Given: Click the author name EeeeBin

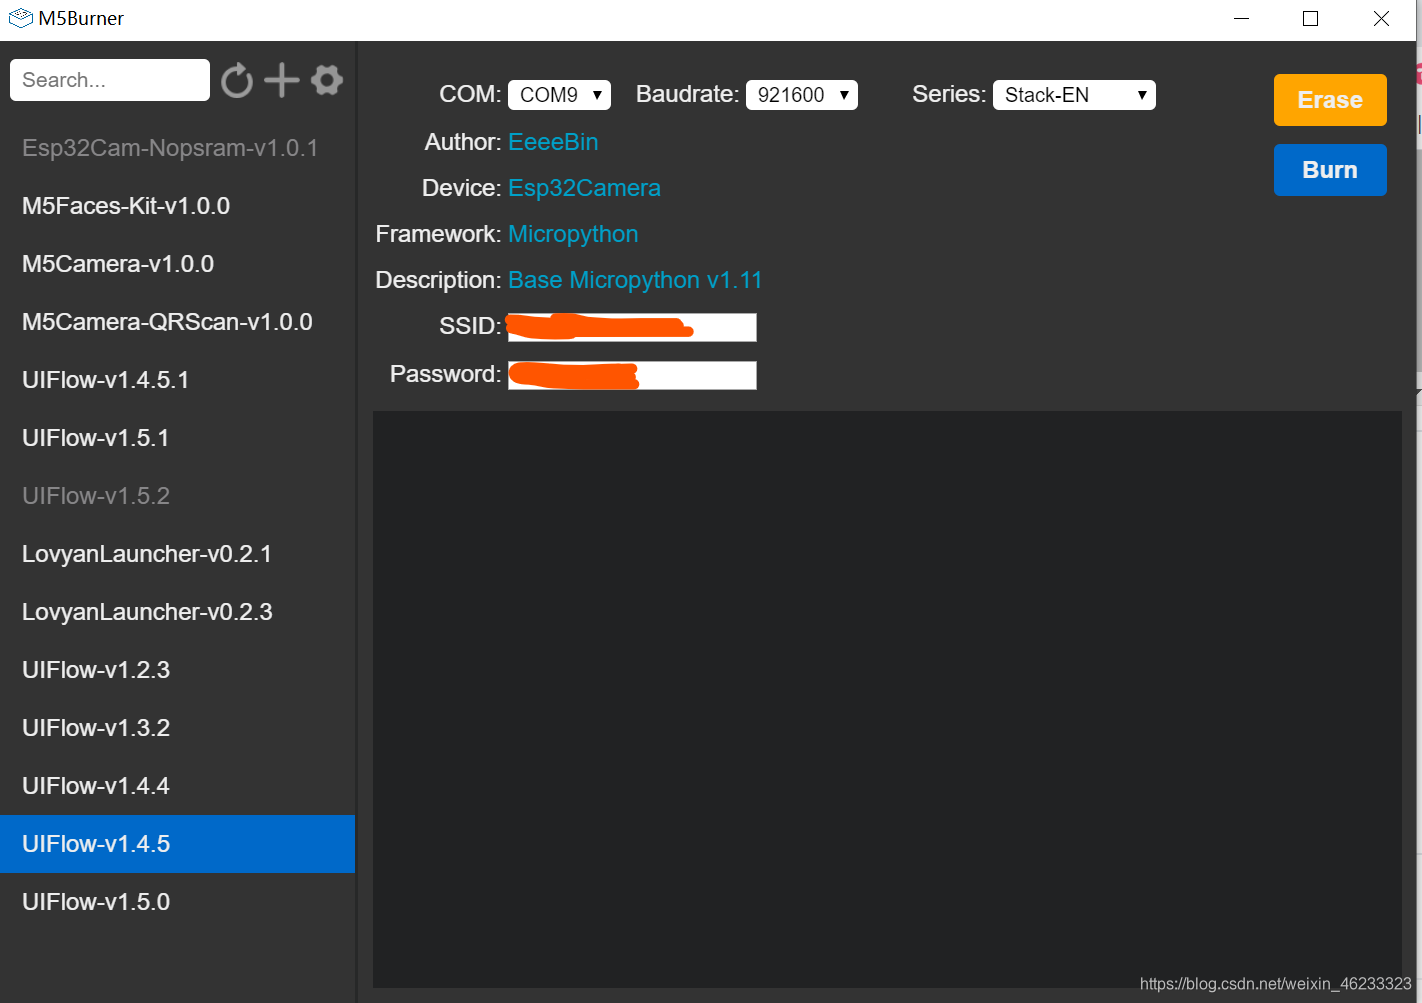Looking at the screenshot, I should tap(553, 142).
